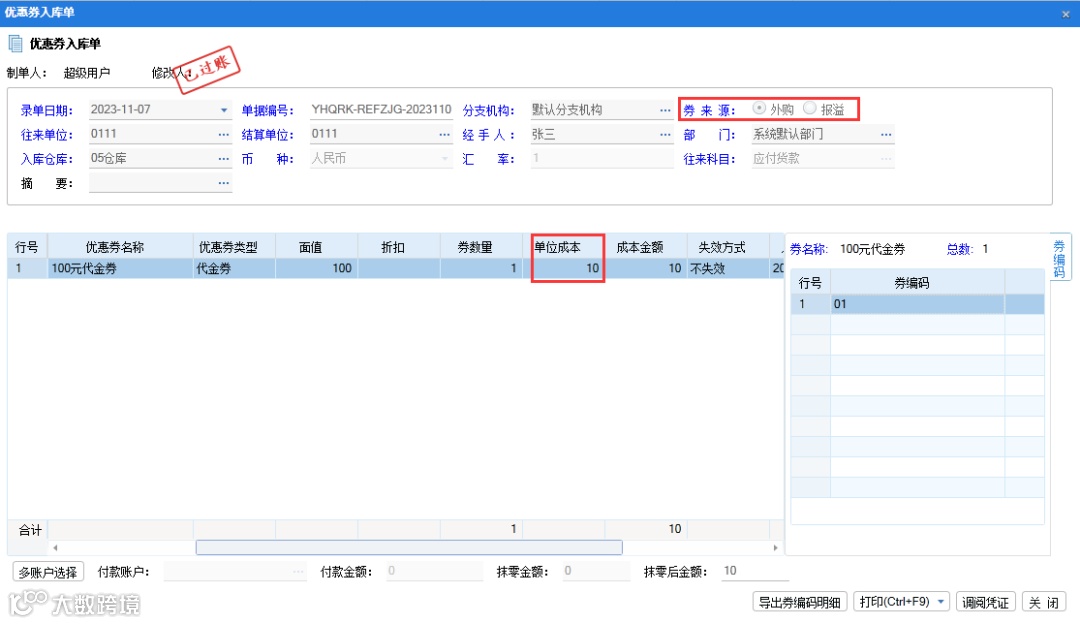Open the 打印(Ctrl+F9) dropdown arrow

pyautogui.click(x=941, y=602)
